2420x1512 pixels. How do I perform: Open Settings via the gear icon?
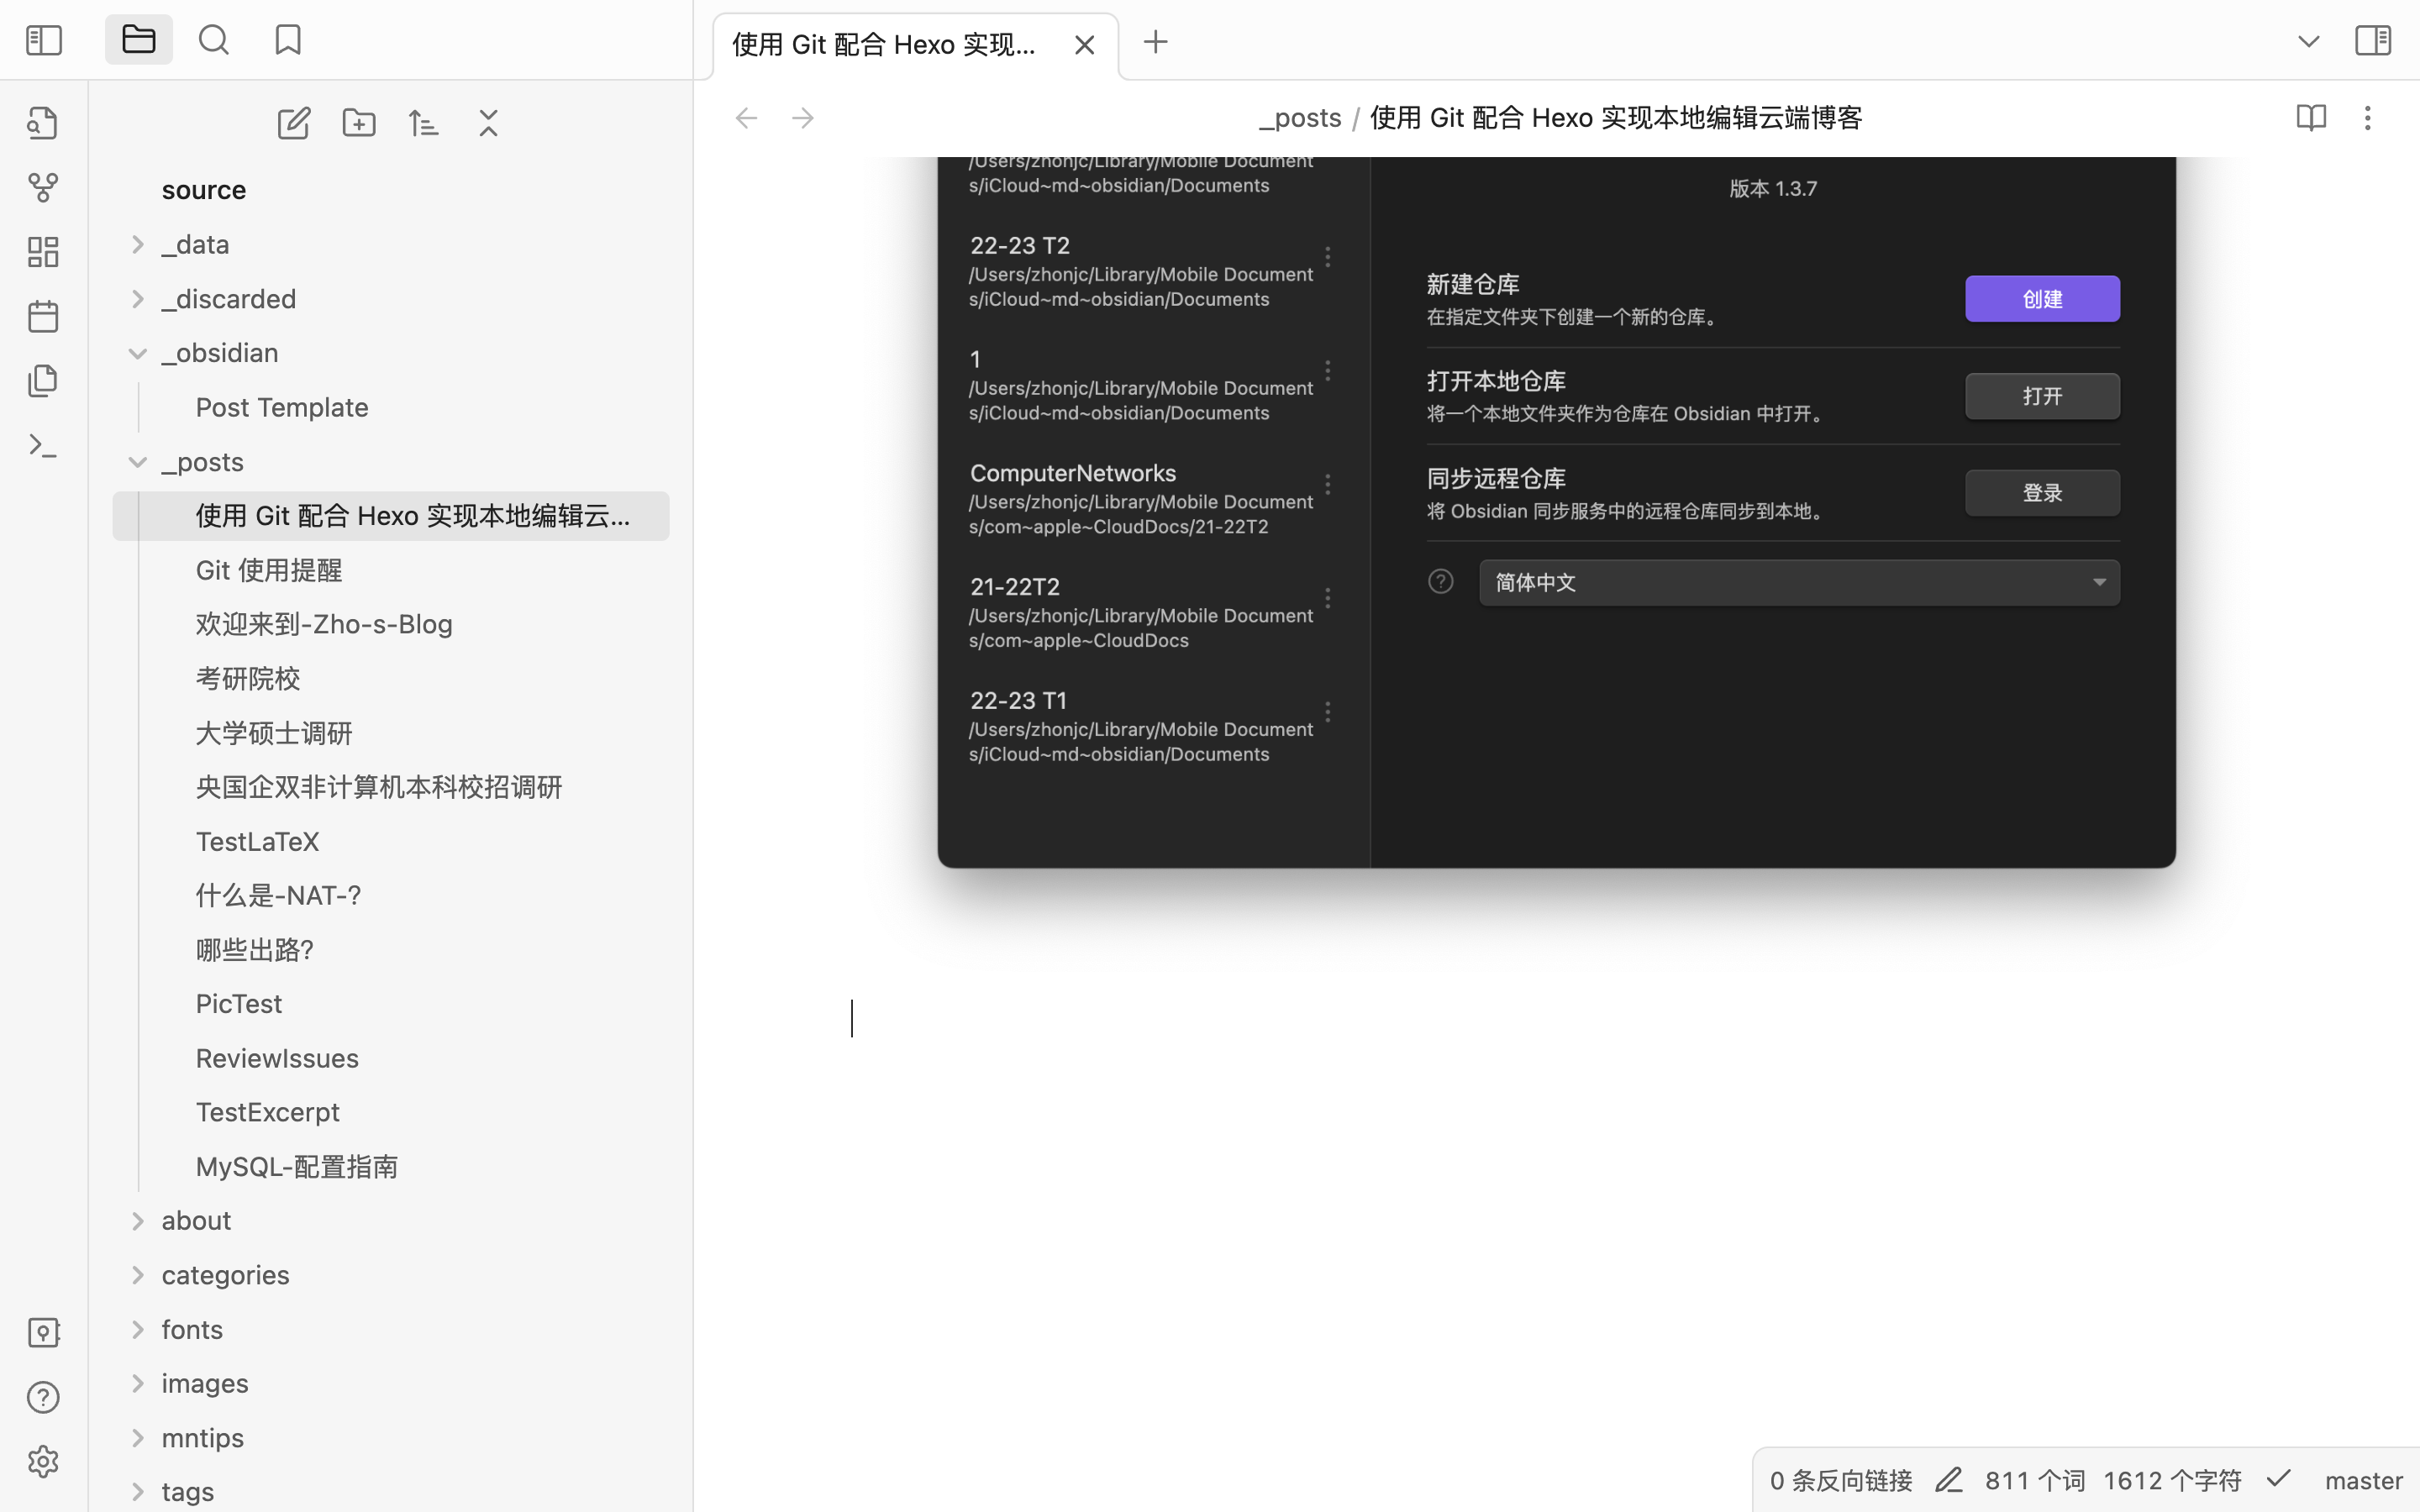[x=43, y=1461]
